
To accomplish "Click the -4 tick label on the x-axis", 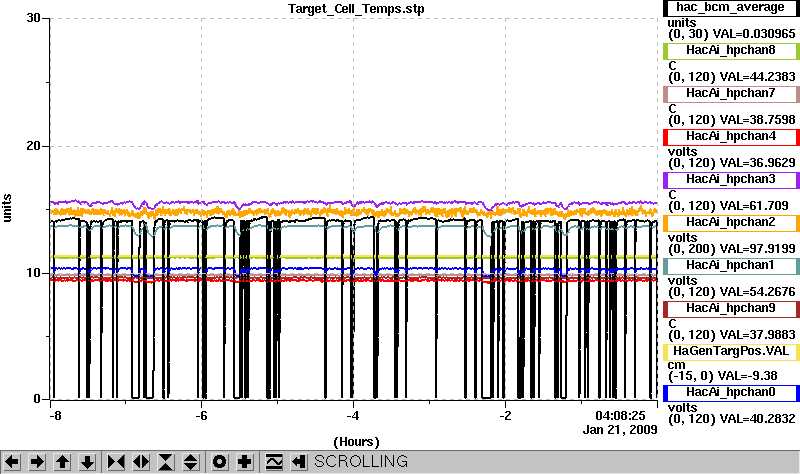I will (x=353, y=416).
